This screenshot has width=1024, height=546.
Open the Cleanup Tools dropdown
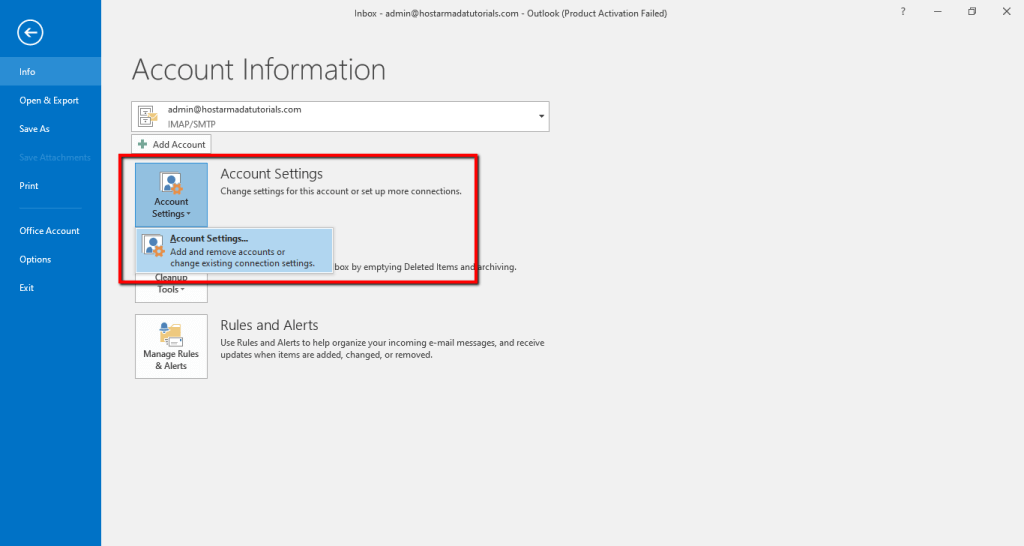[171, 287]
